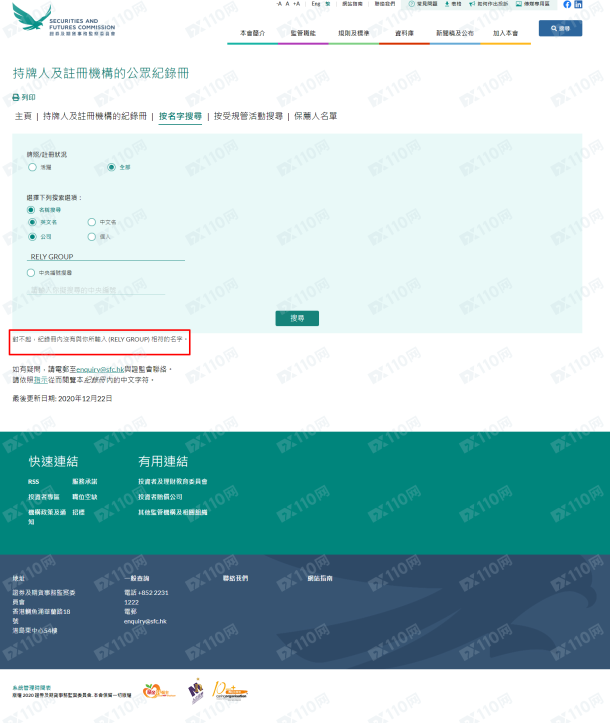Open footer 聯絡我們 link
The image size is (610, 723).
click(x=236, y=578)
